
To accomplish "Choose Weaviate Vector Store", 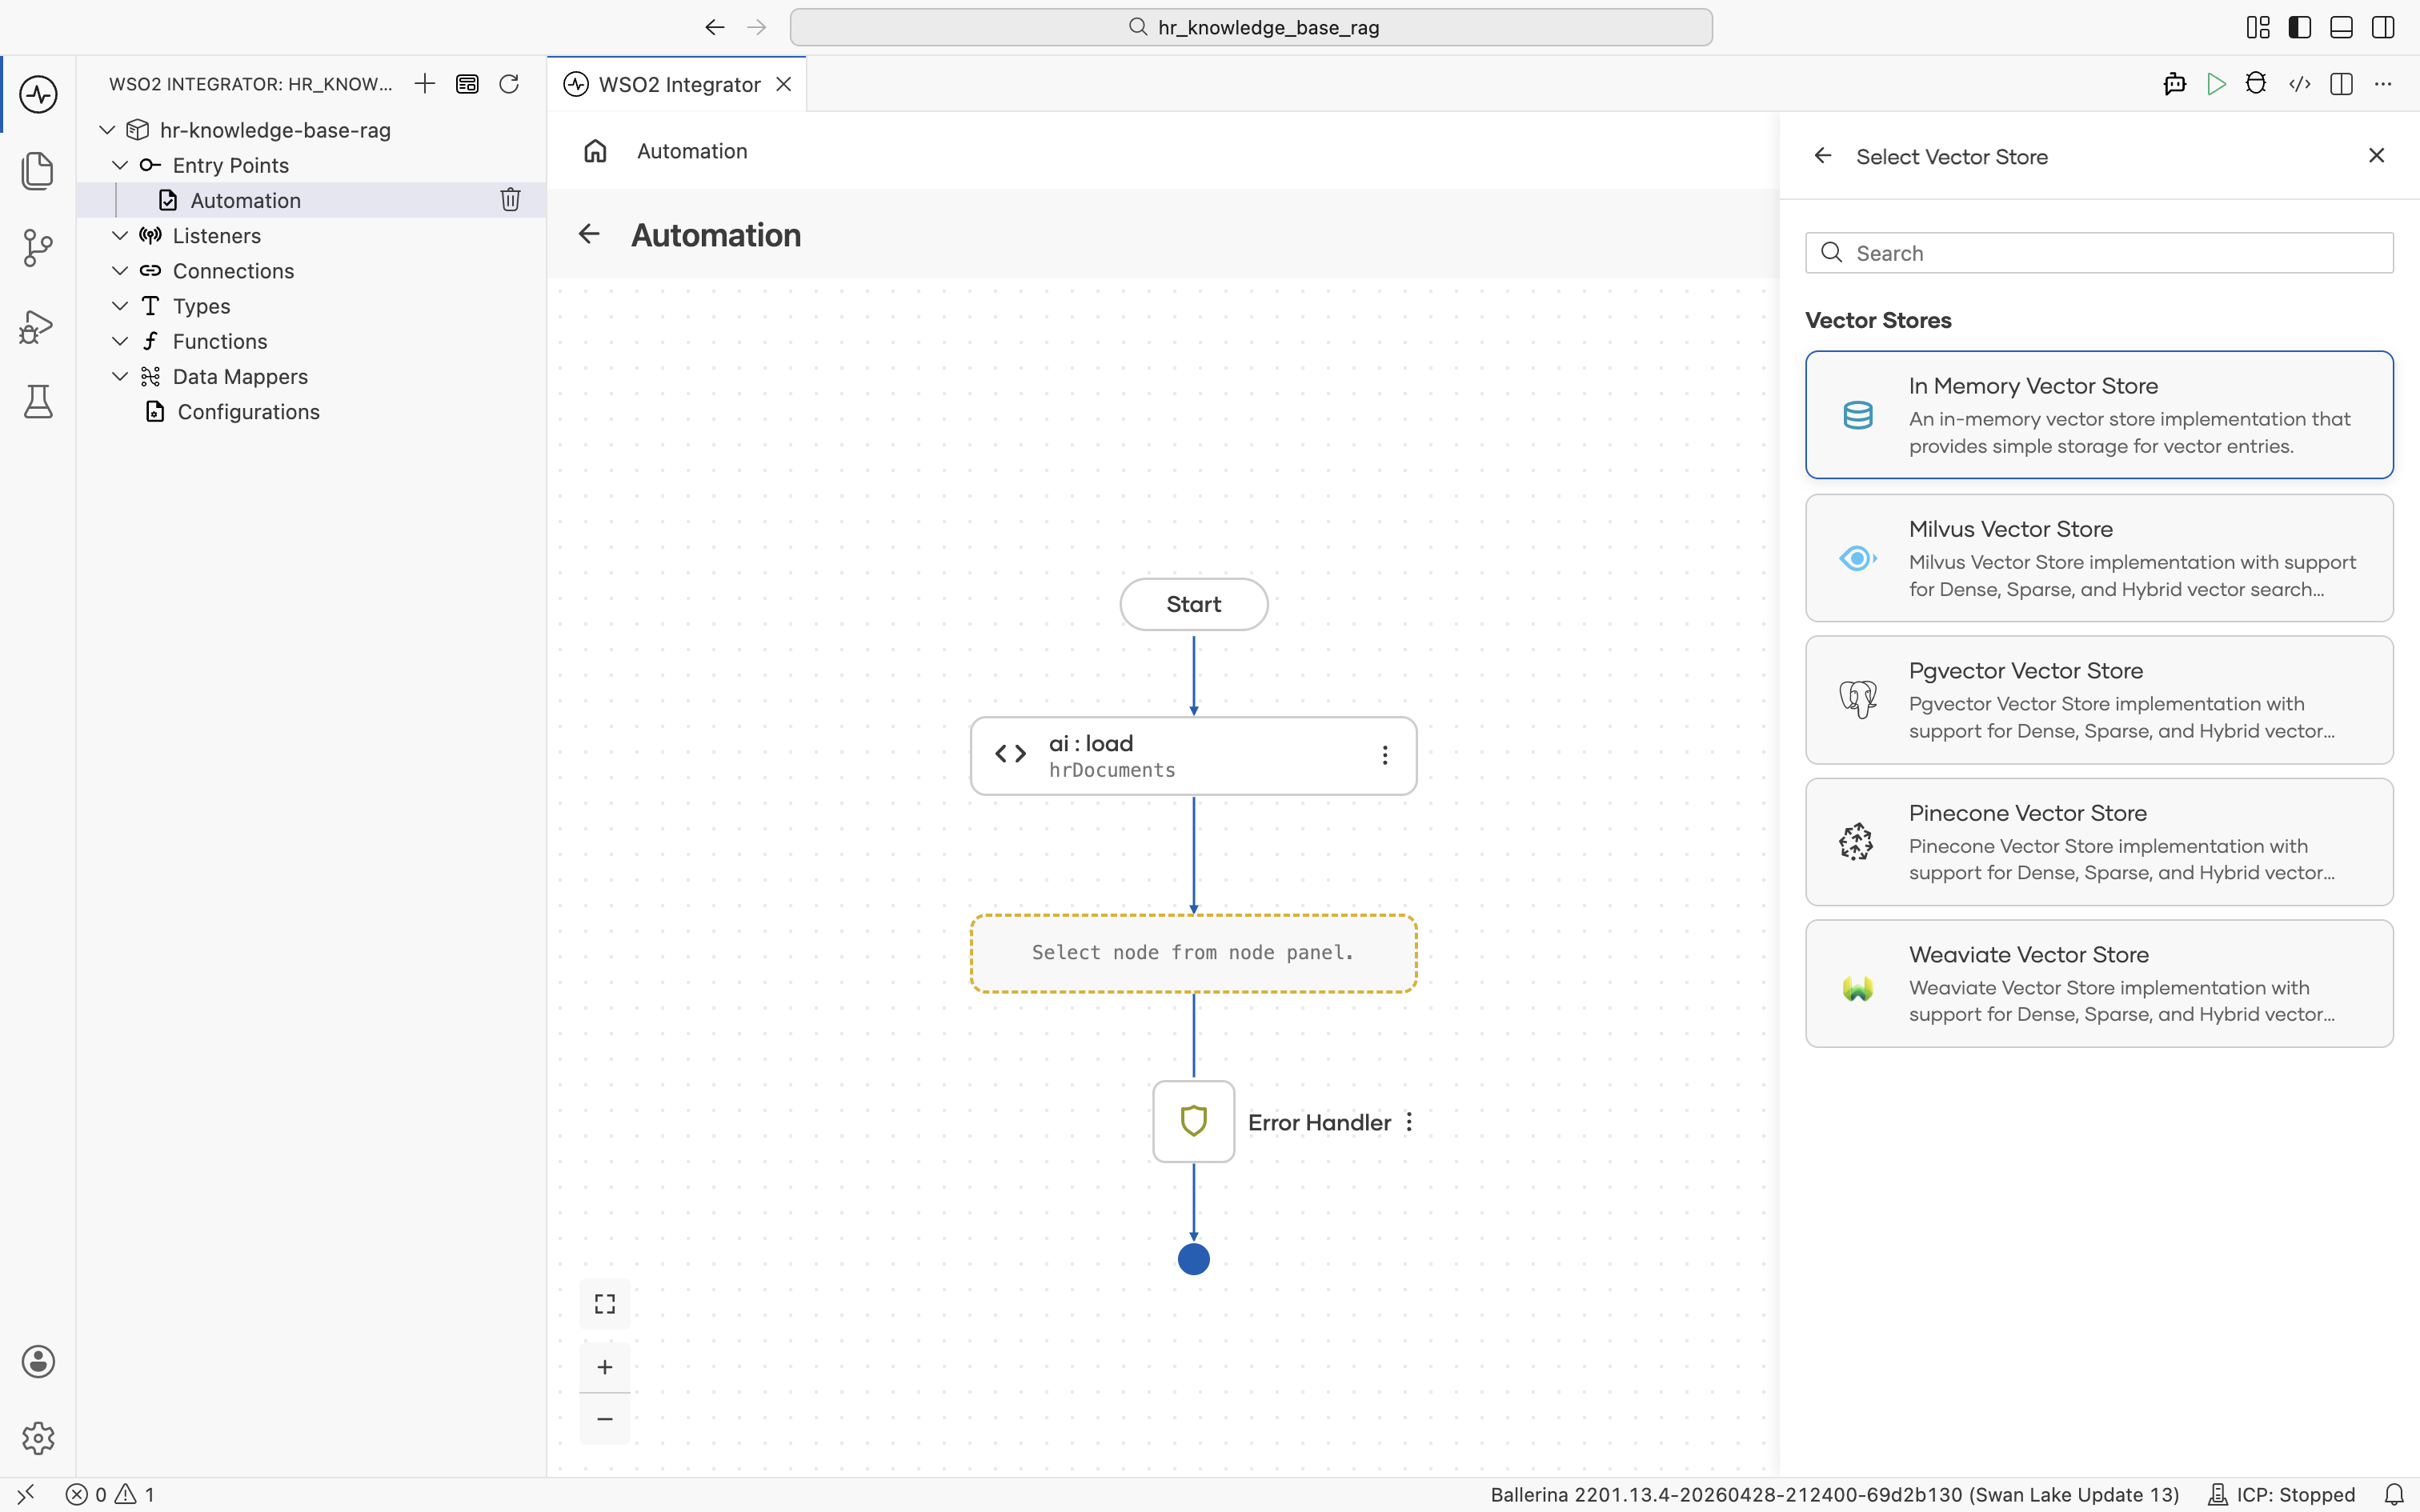I will pos(2099,984).
